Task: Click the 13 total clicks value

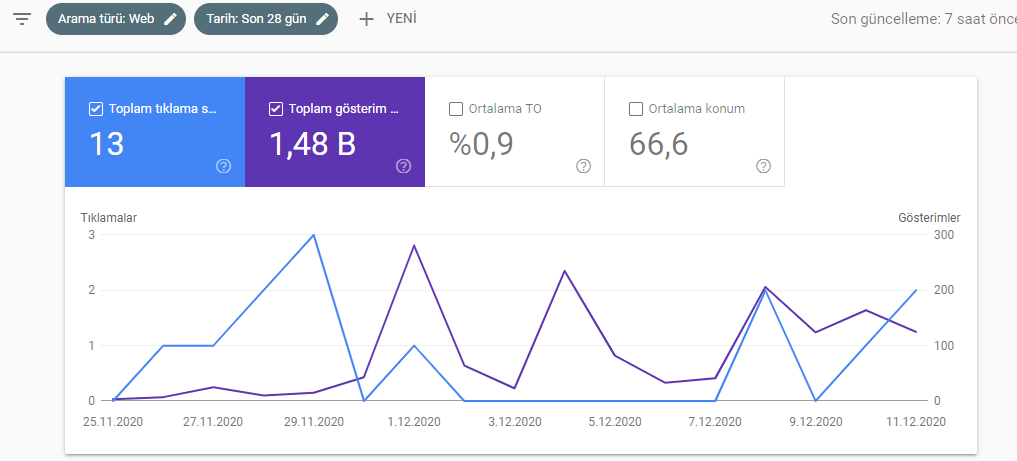Action: [x=106, y=144]
